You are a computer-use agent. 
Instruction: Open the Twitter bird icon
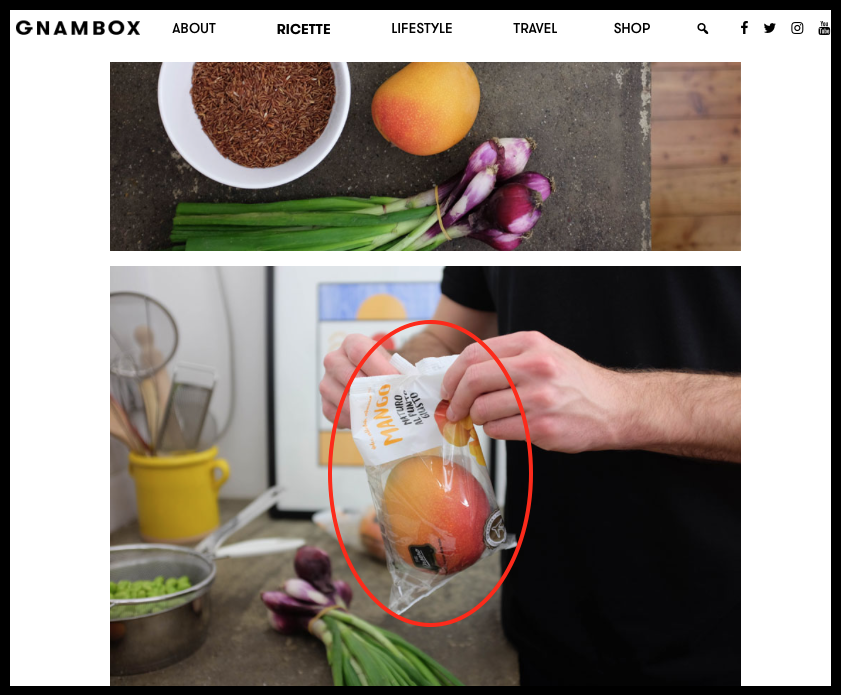click(x=770, y=28)
